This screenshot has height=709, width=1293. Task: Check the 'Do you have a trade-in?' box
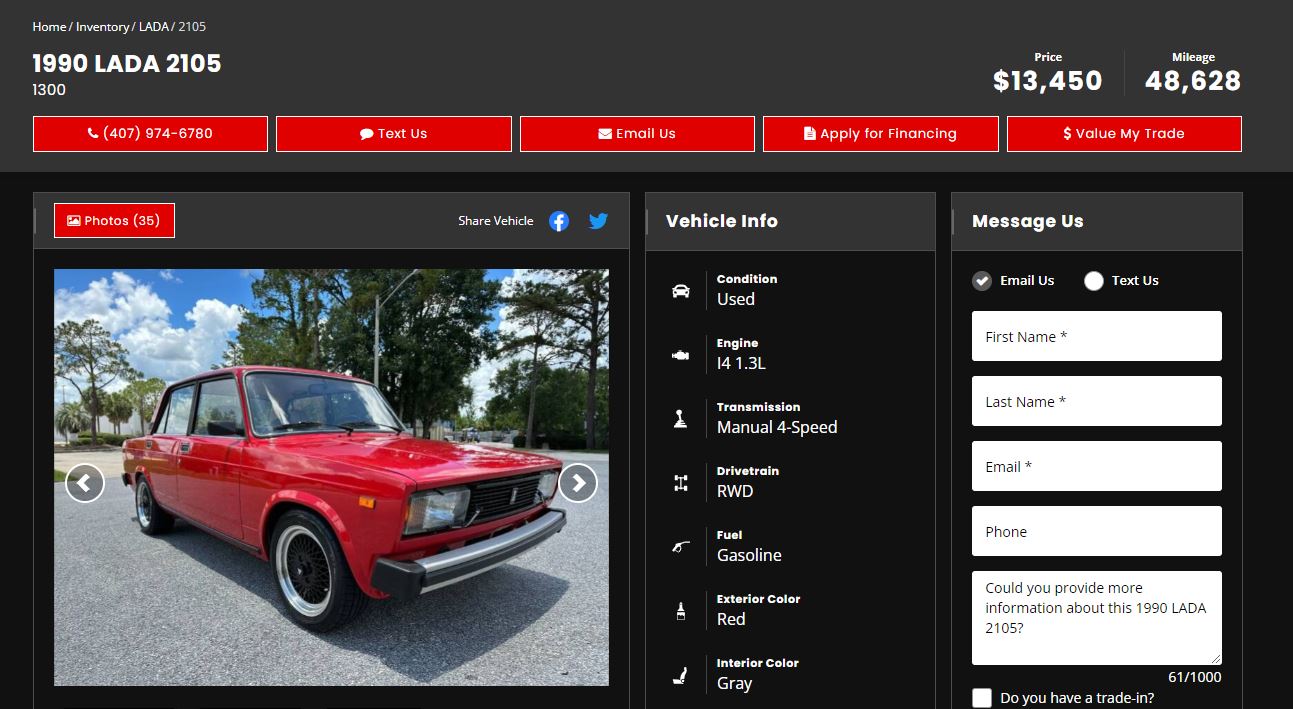coord(982,698)
